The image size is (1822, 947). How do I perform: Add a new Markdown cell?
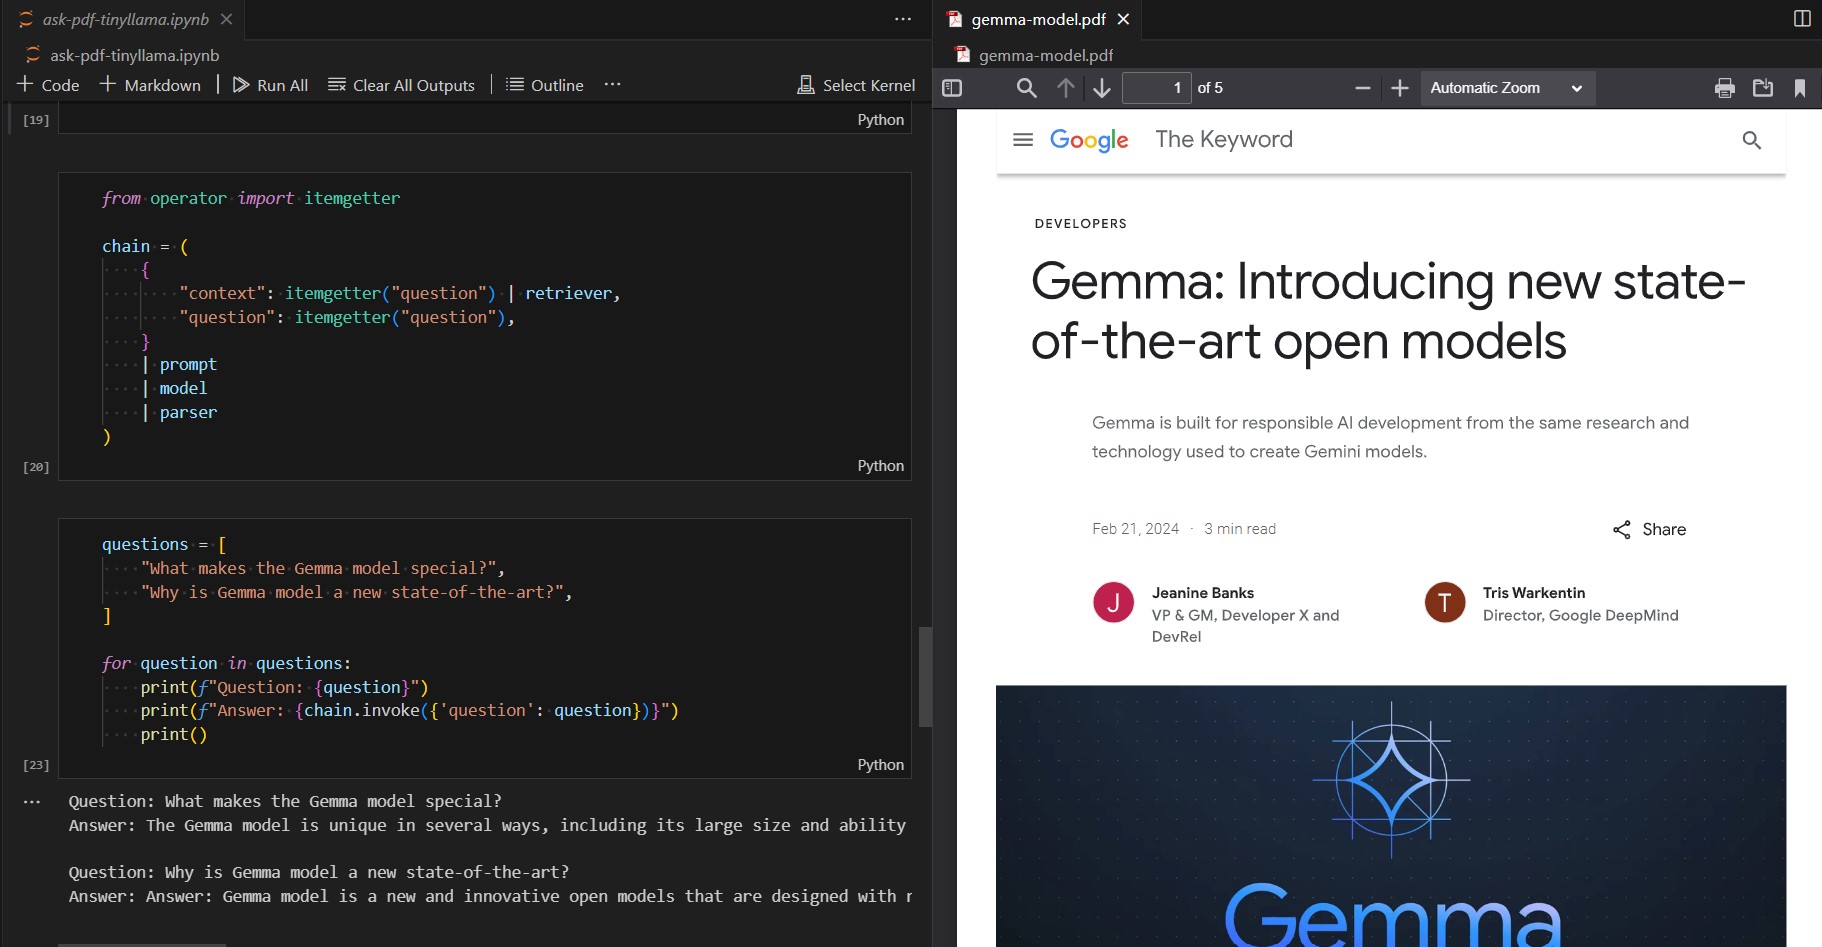(x=151, y=85)
